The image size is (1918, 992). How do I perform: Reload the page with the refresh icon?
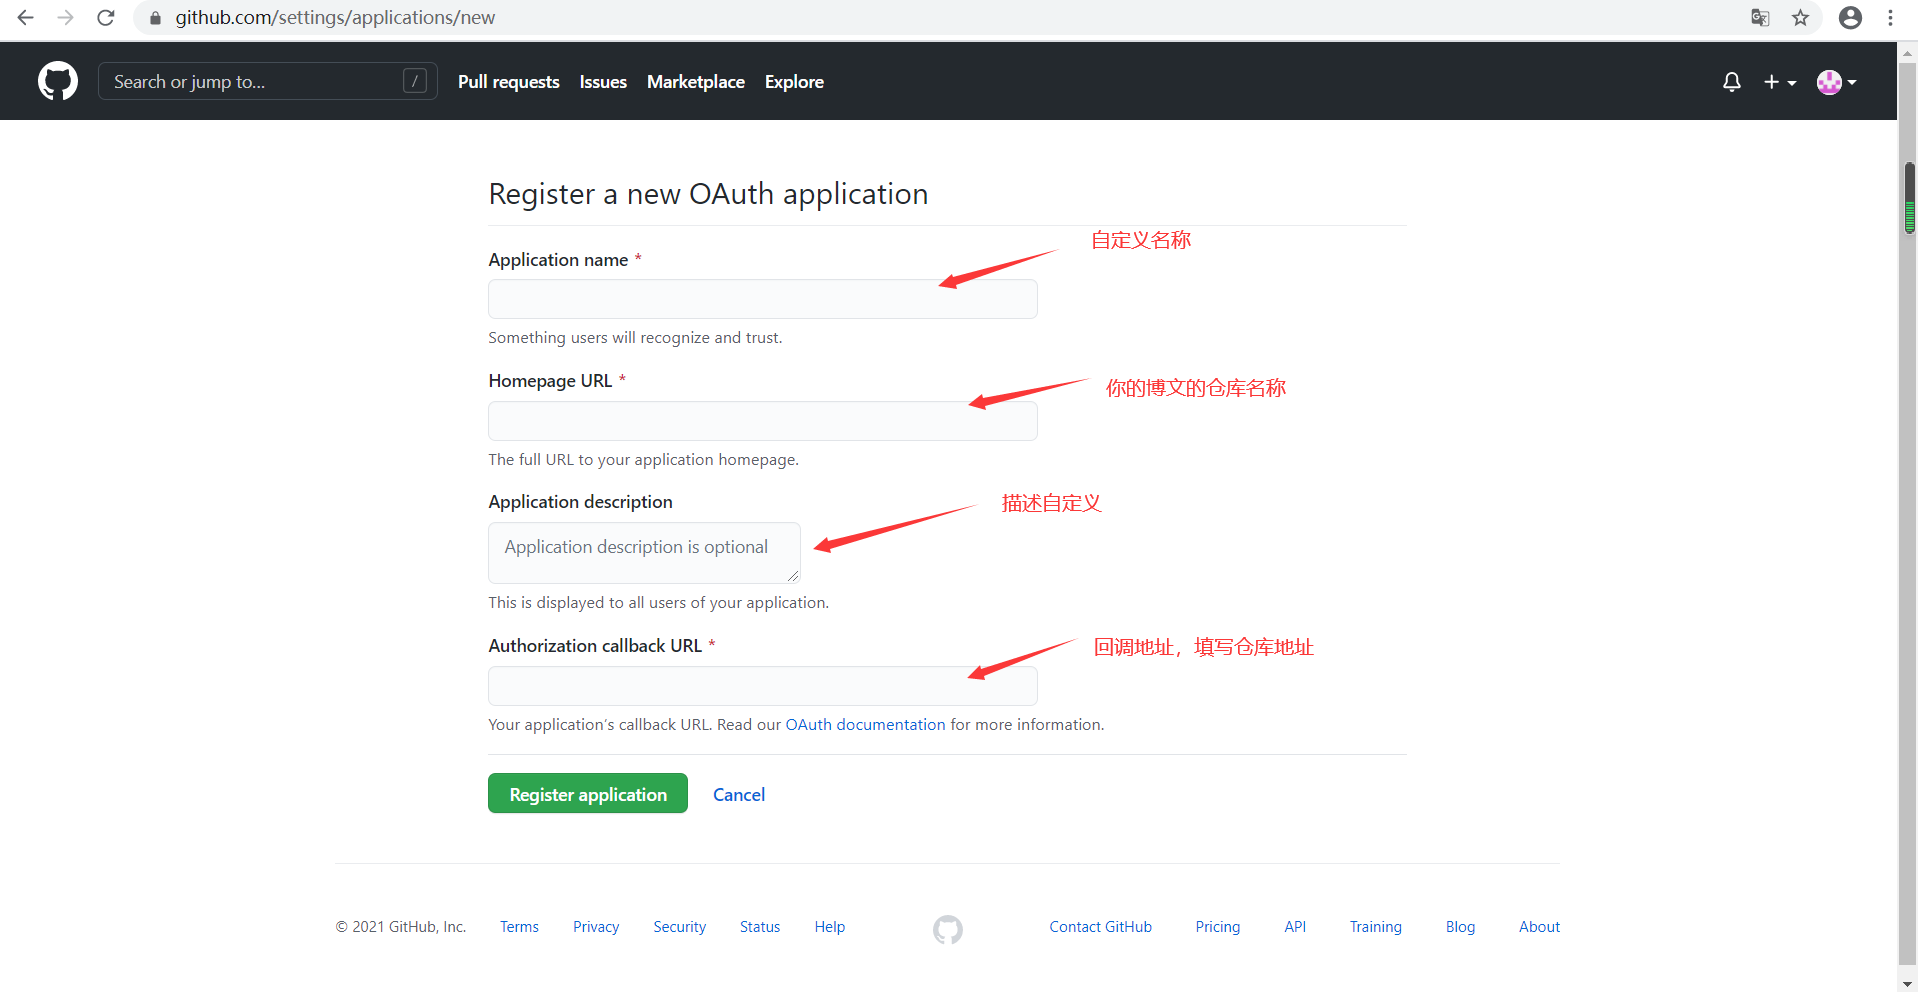click(106, 18)
